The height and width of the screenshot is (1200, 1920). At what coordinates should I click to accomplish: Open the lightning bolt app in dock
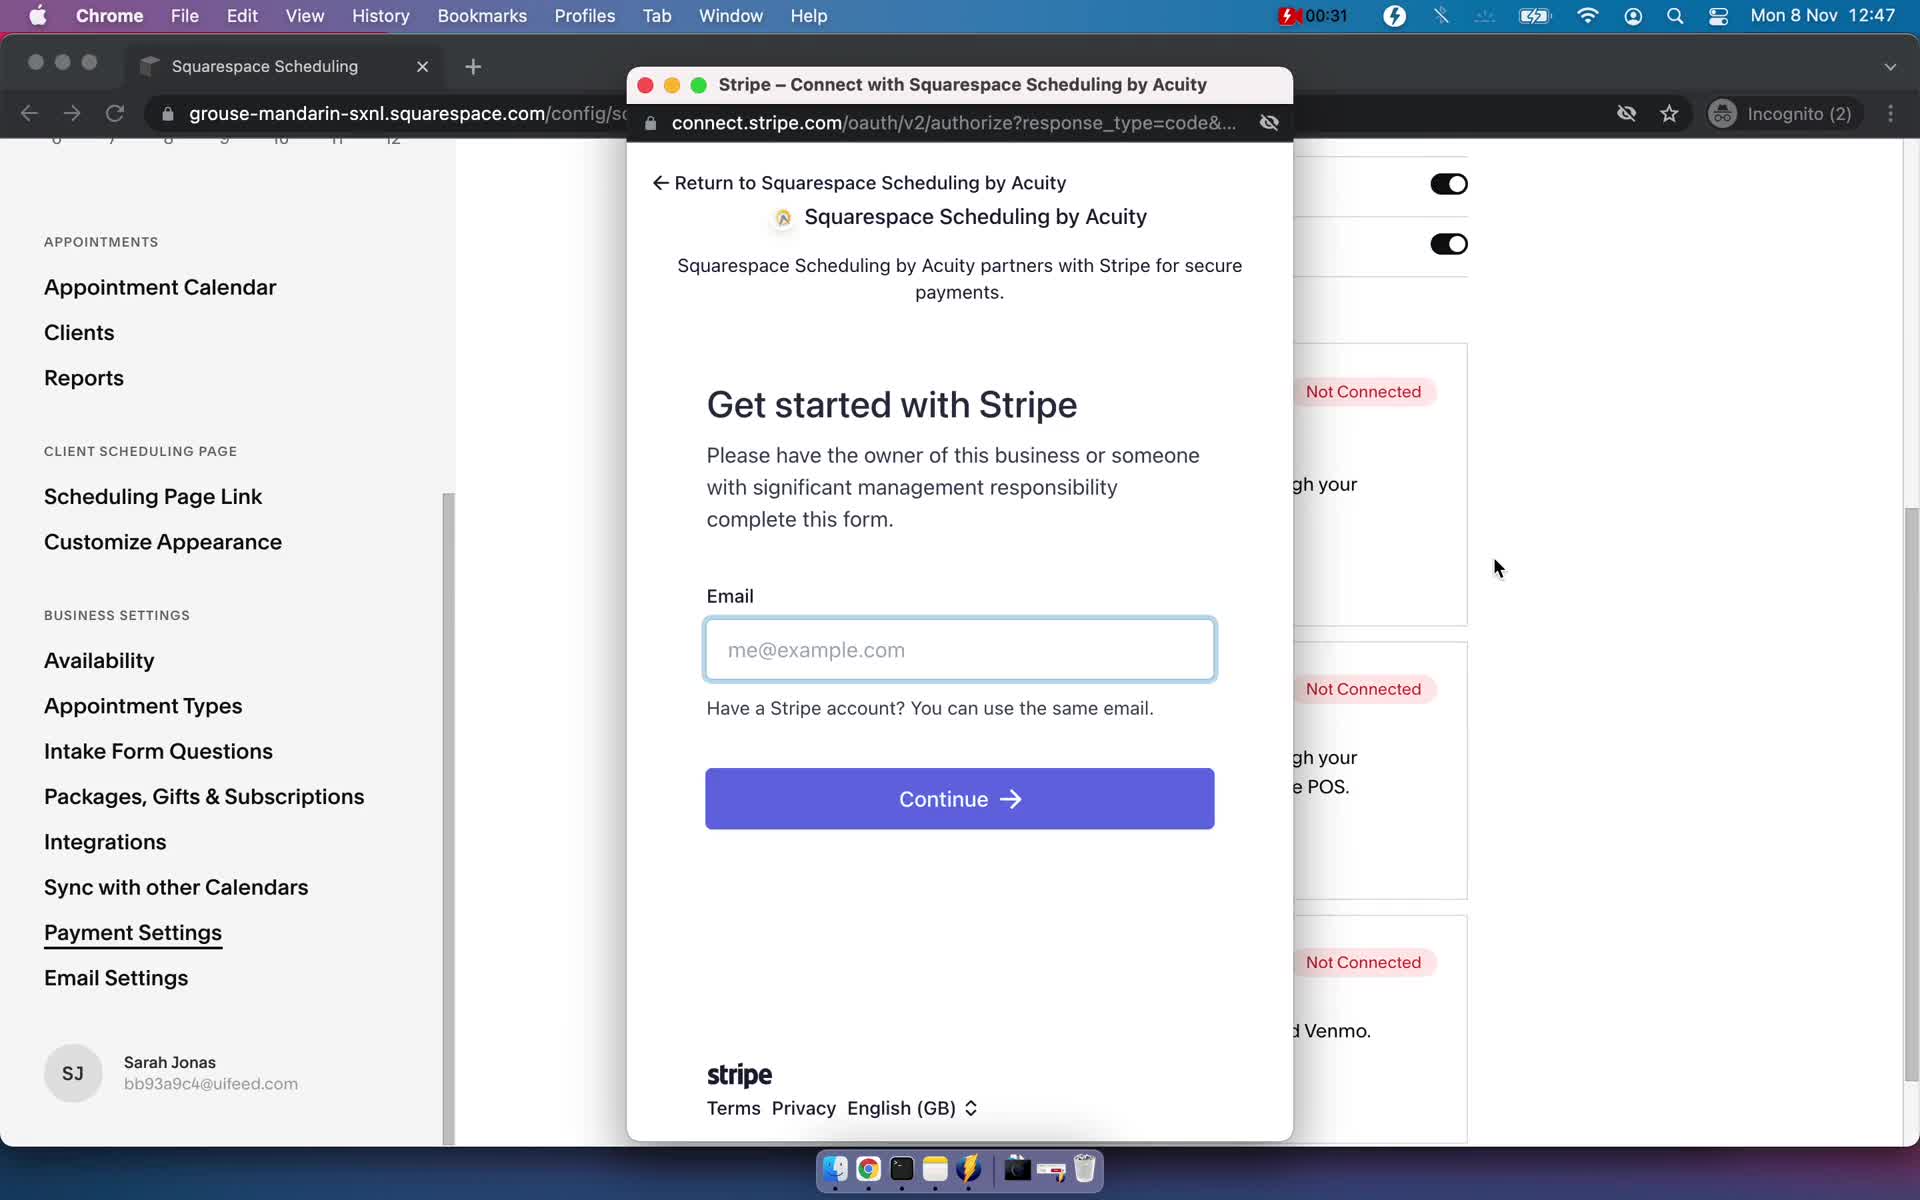tap(968, 1169)
